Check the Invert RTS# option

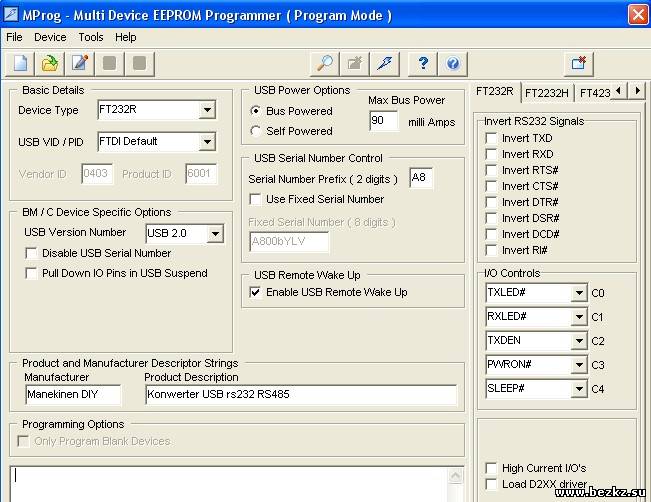(x=491, y=170)
